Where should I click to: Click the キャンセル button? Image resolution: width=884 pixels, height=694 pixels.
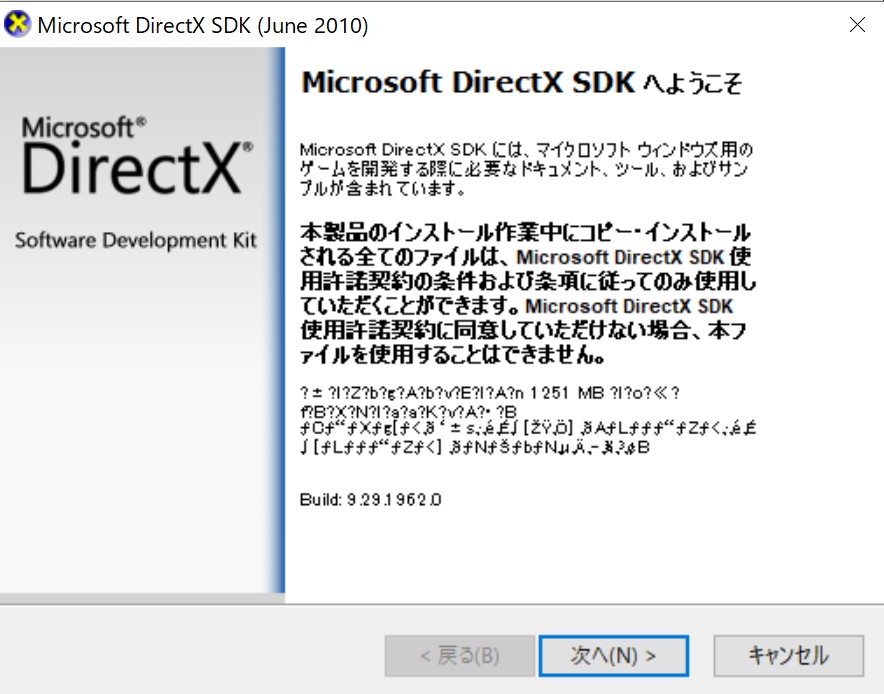[788, 656]
